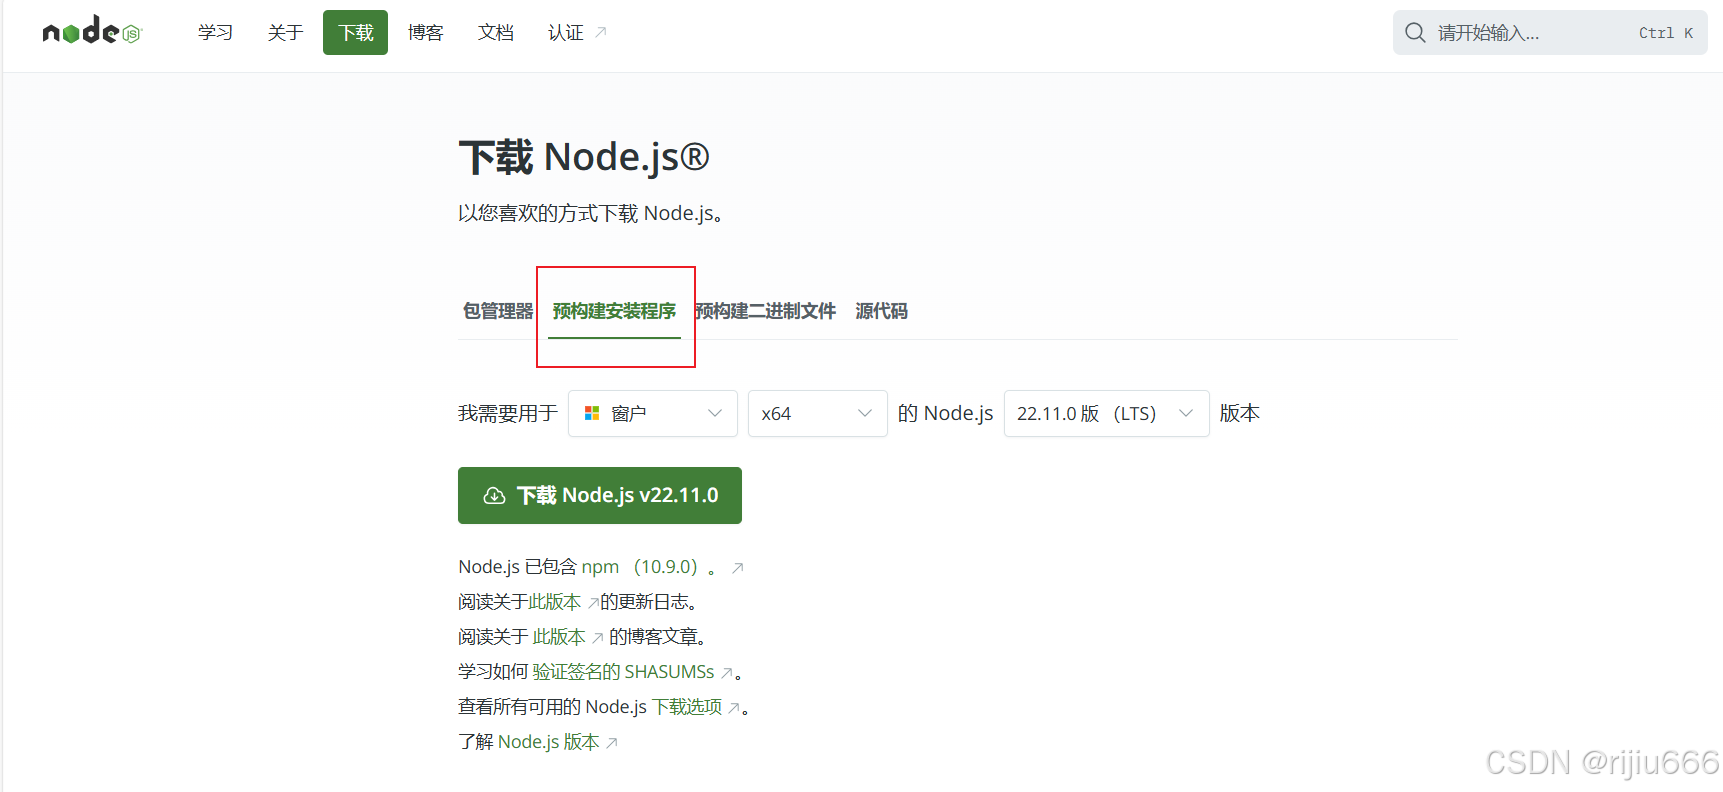Image resolution: width=1723 pixels, height=792 pixels.
Task: Open the 窗户 operating system dropdown
Action: tap(653, 413)
